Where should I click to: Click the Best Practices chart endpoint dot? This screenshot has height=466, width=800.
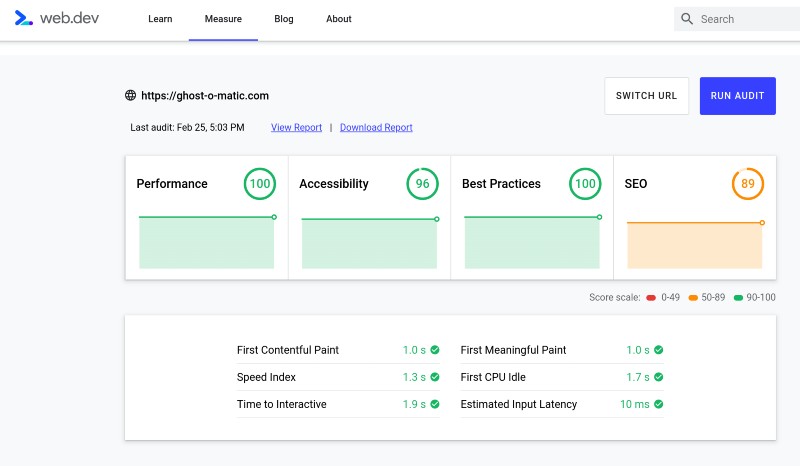pyautogui.click(x=599, y=217)
